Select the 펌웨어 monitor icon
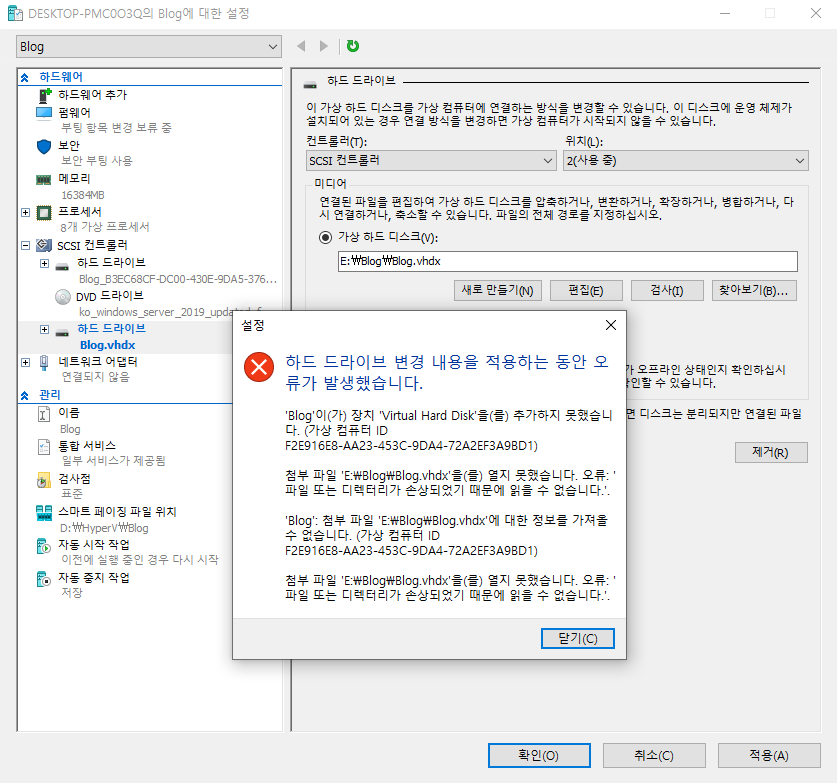This screenshot has width=837, height=783. pos(44,113)
